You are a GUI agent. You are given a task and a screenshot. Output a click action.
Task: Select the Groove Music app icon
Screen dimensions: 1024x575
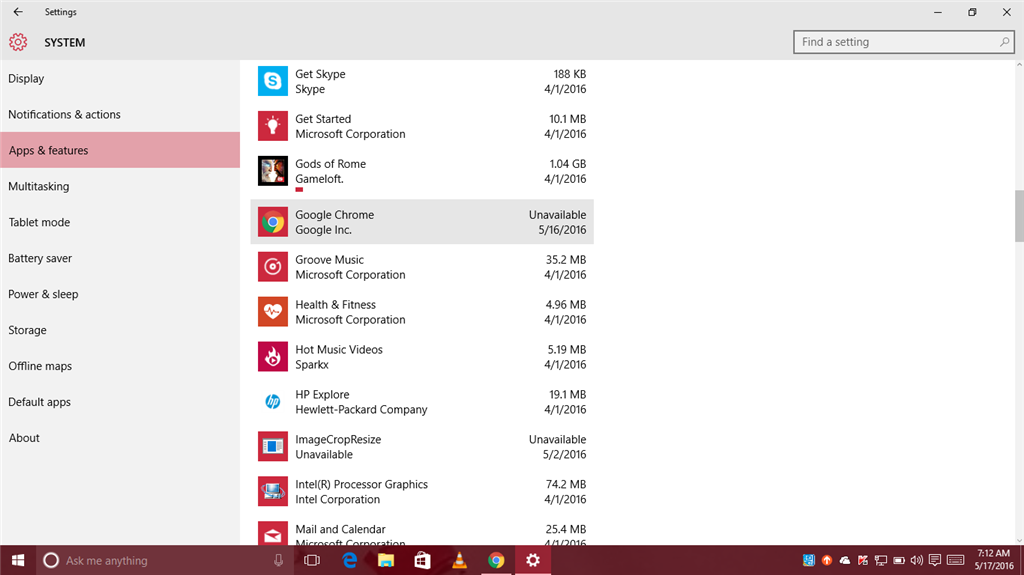tap(272, 267)
